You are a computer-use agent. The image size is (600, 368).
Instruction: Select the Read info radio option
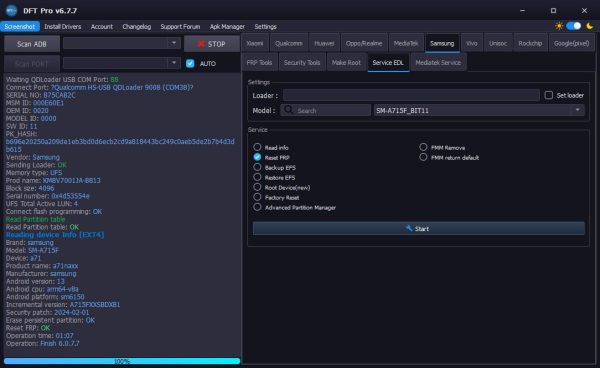[x=257, y=147]
